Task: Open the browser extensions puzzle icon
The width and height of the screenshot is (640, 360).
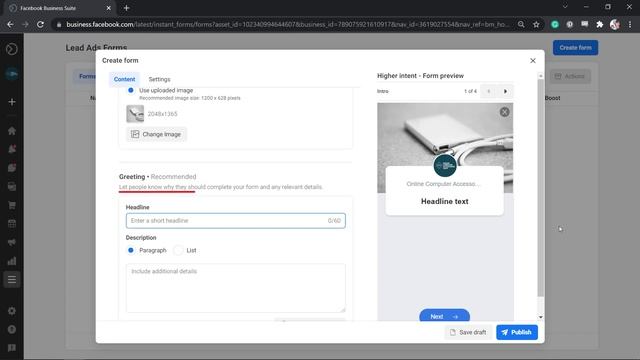Action: [x=600, y=24]
